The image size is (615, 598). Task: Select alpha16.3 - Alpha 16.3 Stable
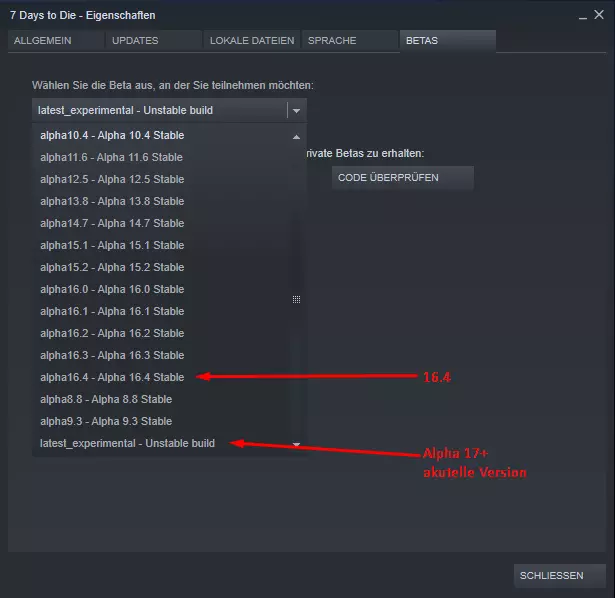tap(162, 355)
